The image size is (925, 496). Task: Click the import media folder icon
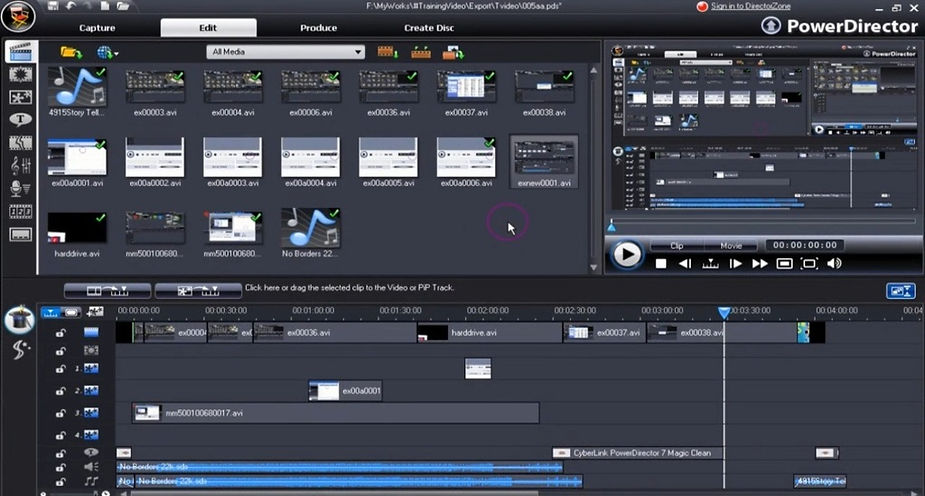pos(71,52)
